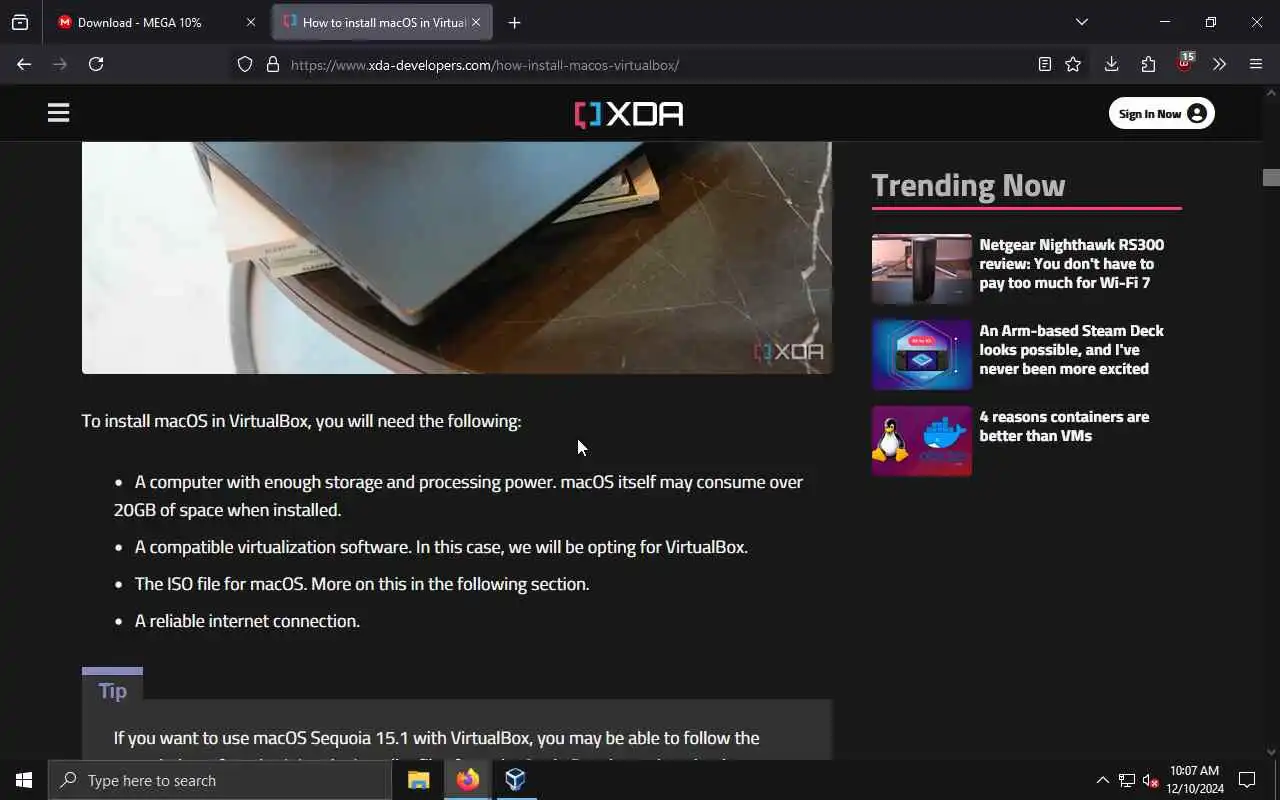Click the Trending Now heading
Viewport: 1280px width, 800px height.
point(968,185)
